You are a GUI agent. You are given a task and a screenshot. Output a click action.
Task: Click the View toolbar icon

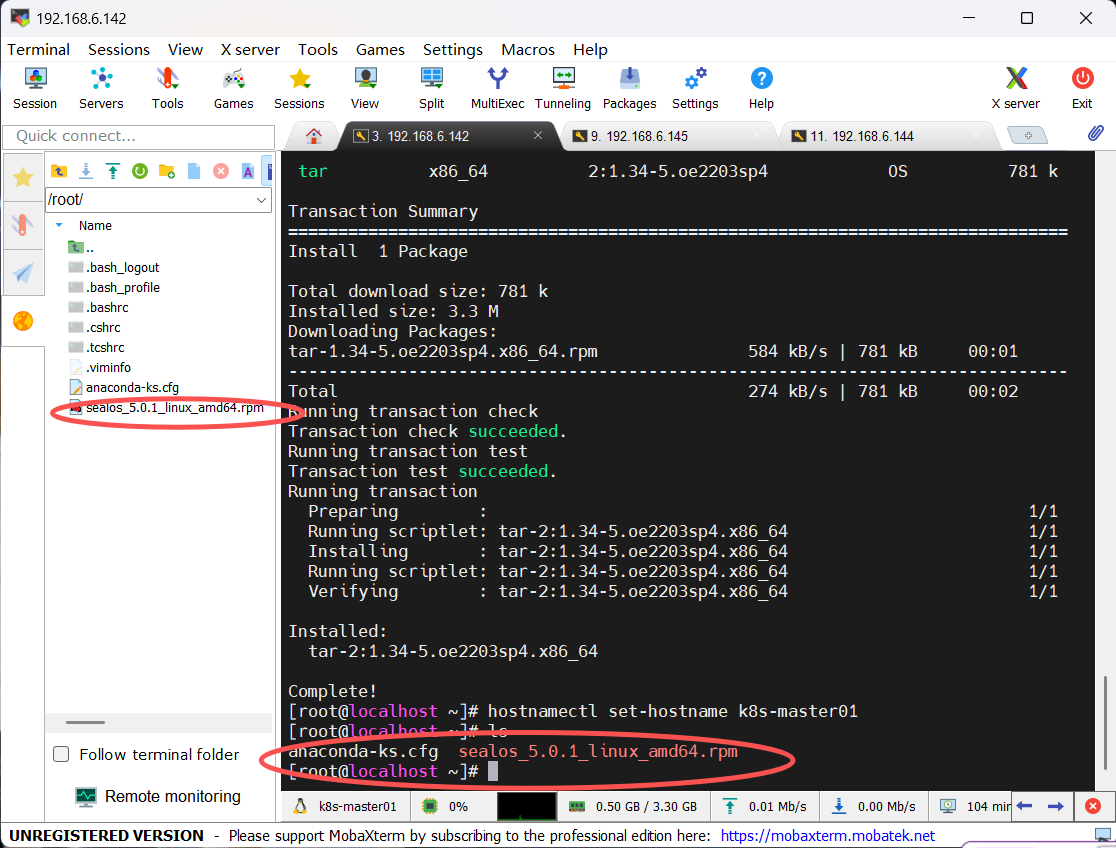365,88
